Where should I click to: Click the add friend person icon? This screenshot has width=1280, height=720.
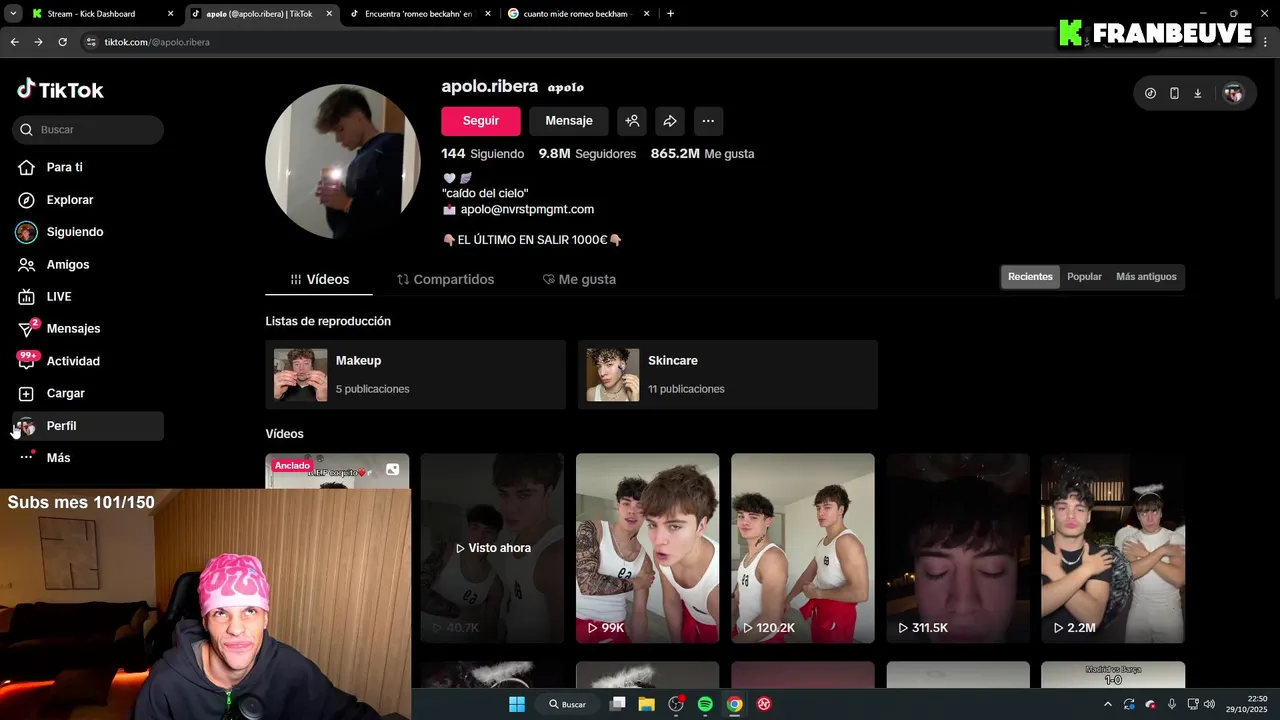pyautogui.click(x=632, y=121)
